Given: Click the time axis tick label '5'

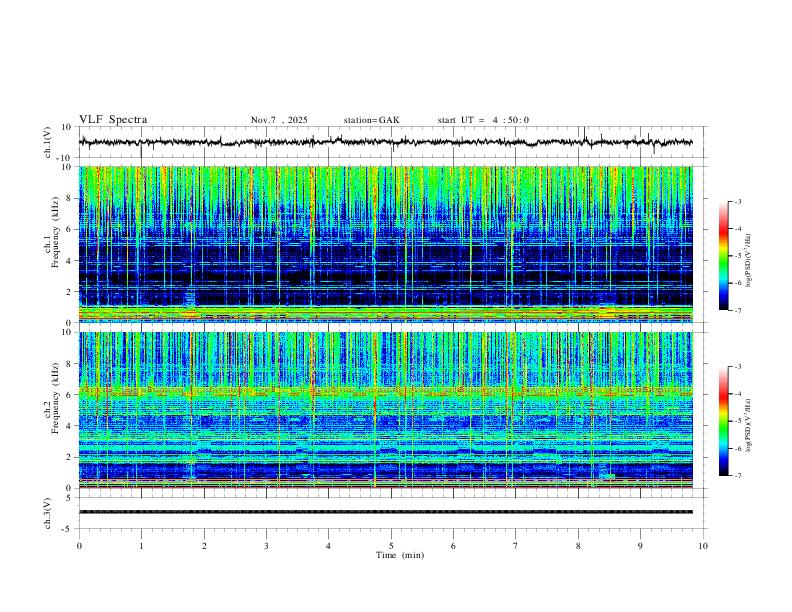Looking at the screenshot, I should (391, 546).
